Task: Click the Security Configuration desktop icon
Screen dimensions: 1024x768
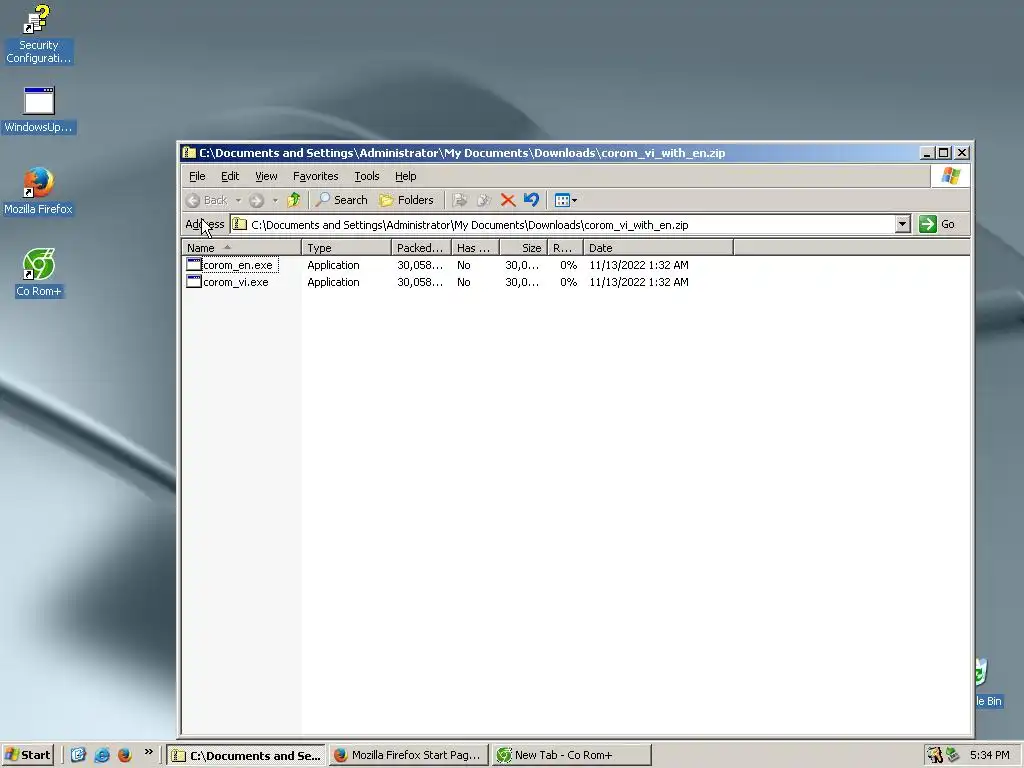Action: click(x=38, y=34)
